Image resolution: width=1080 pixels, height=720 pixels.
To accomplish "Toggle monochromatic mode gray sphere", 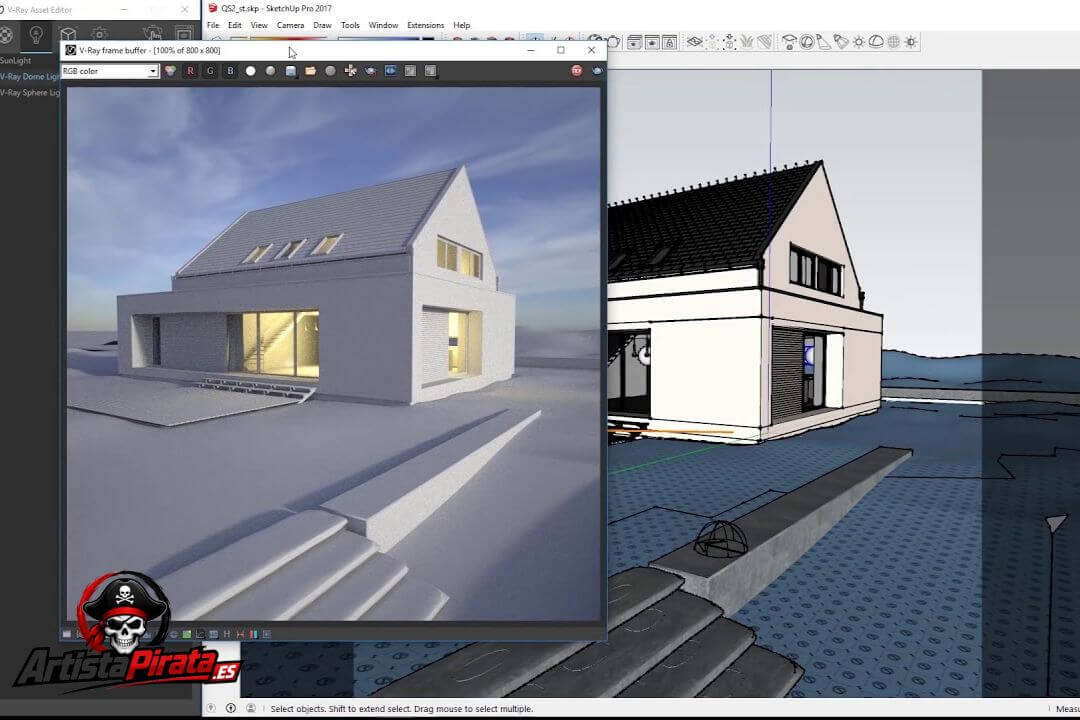I will click(x=271, y=71).
